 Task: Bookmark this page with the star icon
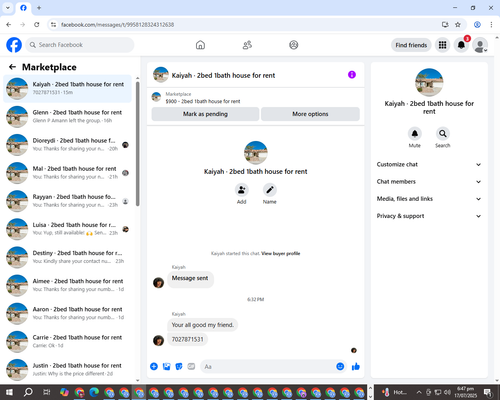click(458, 25)
